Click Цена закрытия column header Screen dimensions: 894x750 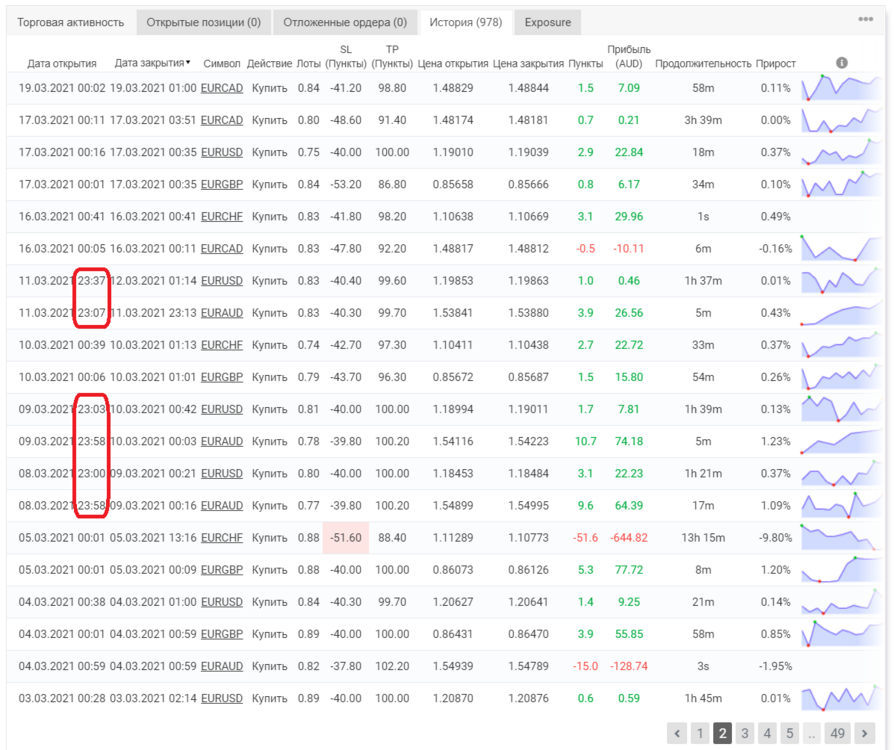(x=528, y=63)
